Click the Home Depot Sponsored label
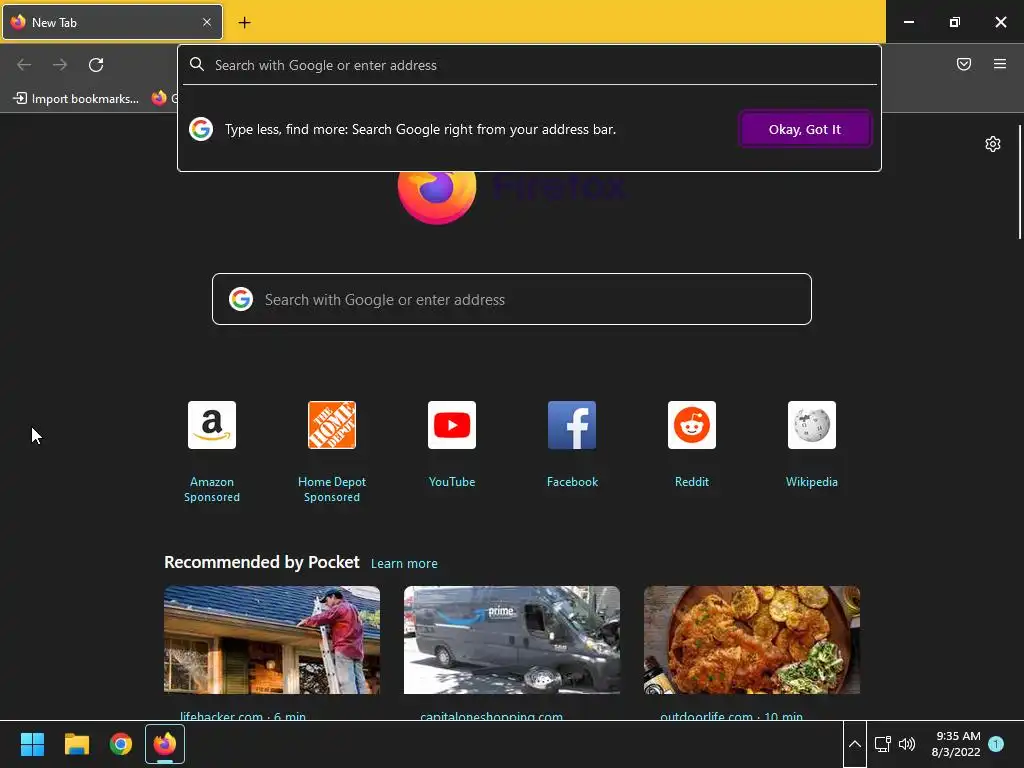The image size is (1024, 768). (x=332, y=489)
